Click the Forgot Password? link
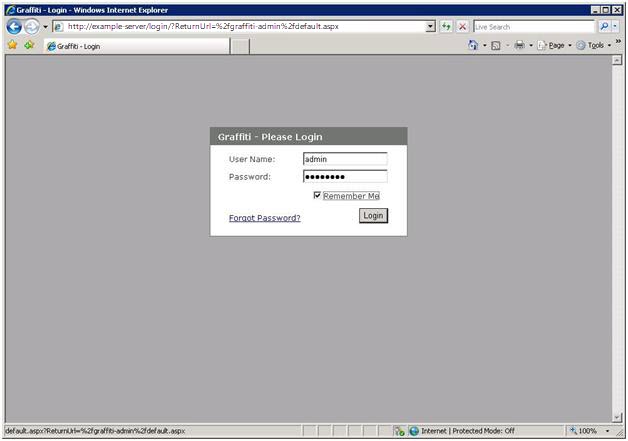This screenshot has width=628, height=441. (x=265, y=218)
